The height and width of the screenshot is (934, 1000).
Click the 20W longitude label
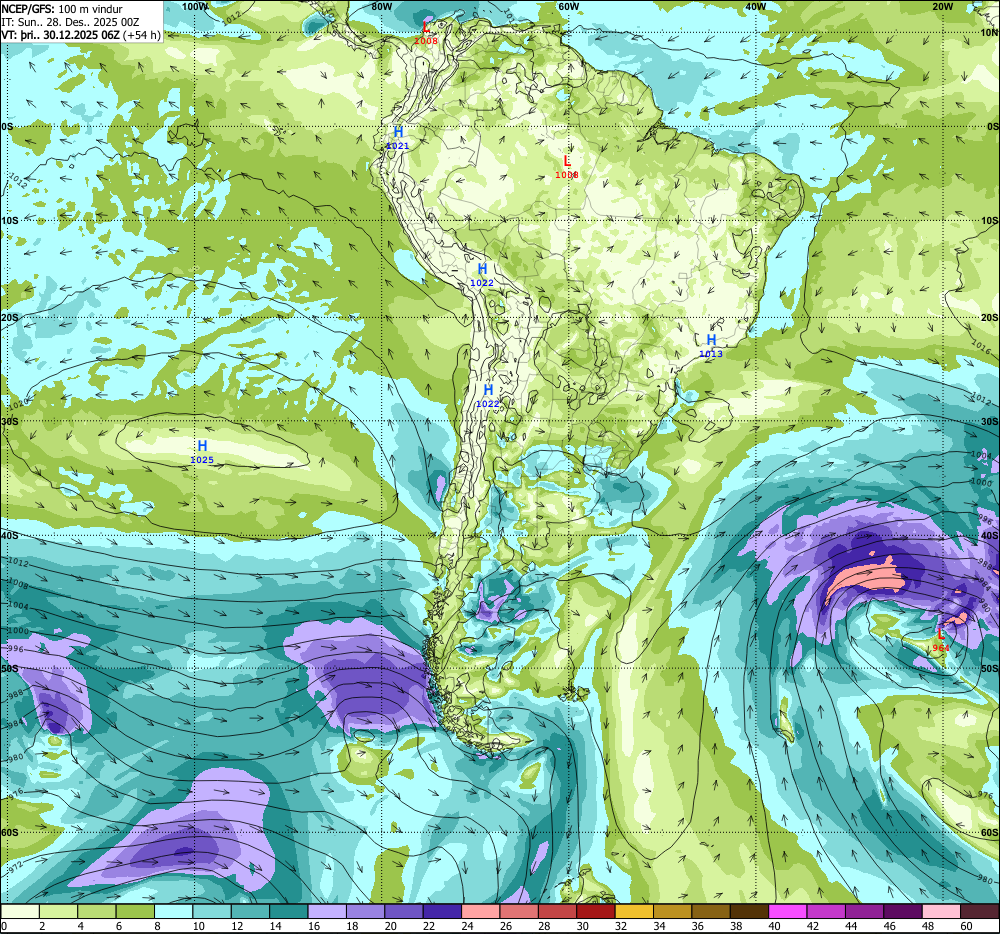942,6
